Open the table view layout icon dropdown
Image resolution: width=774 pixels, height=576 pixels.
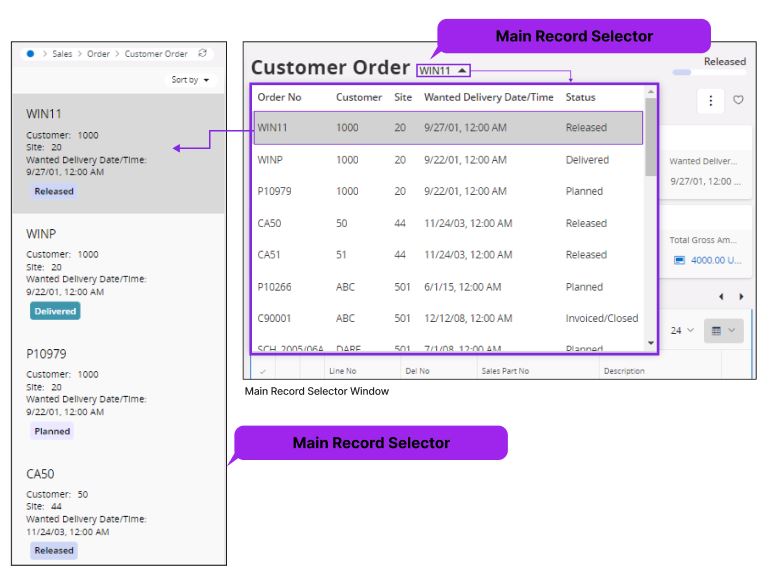723,331
